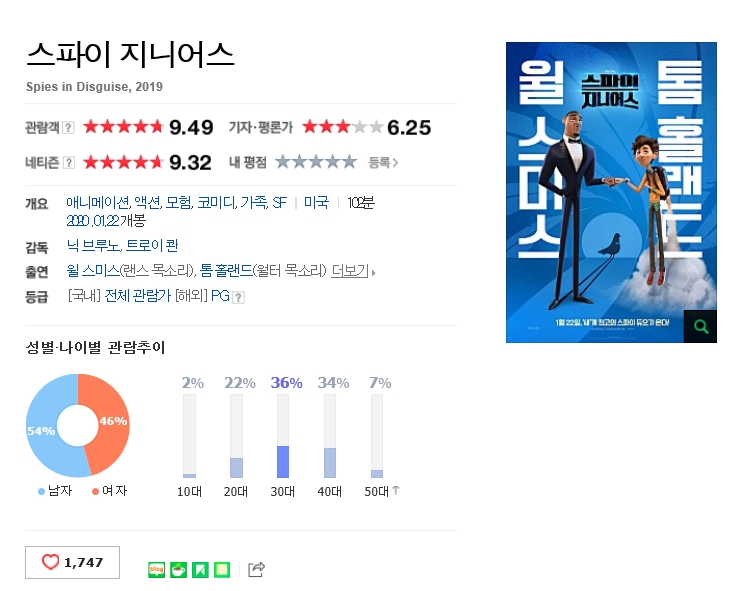
Task: Open actor 톰 홀랜드 link
Action: pos(226,271)
